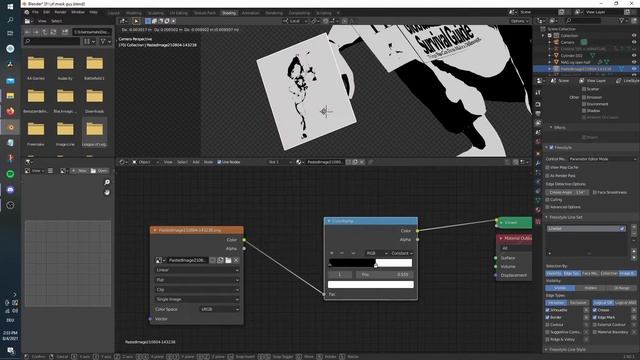Open the filter icon in outliner header

click(x=621, y=20)
